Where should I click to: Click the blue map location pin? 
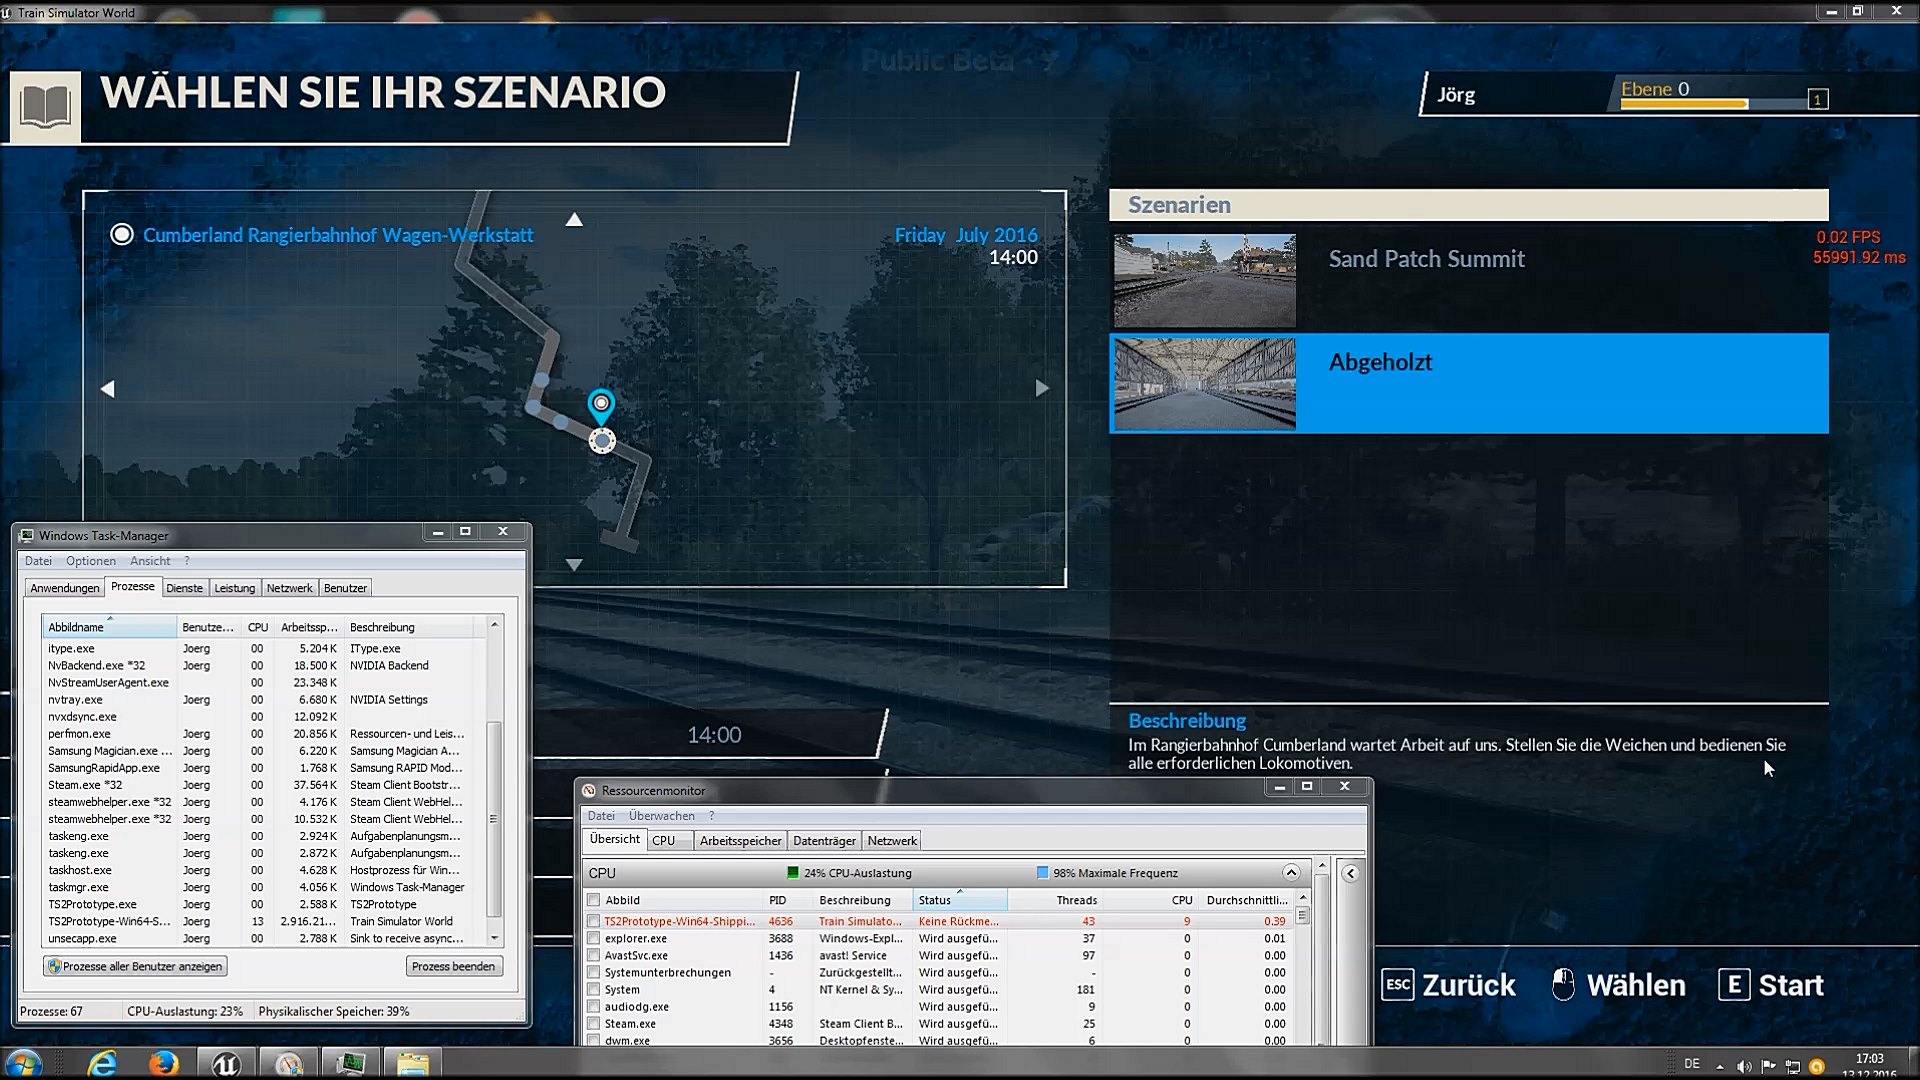[600, 405]
